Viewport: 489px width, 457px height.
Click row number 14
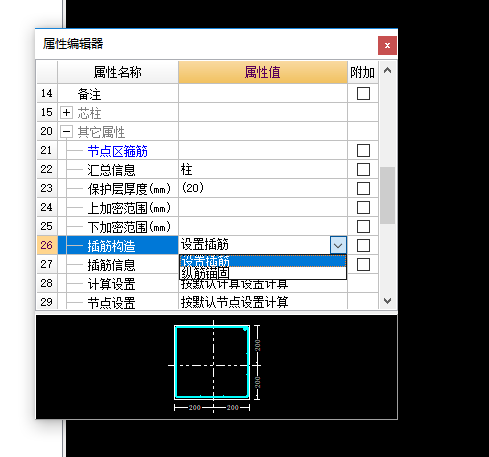[x=47, y=93]
